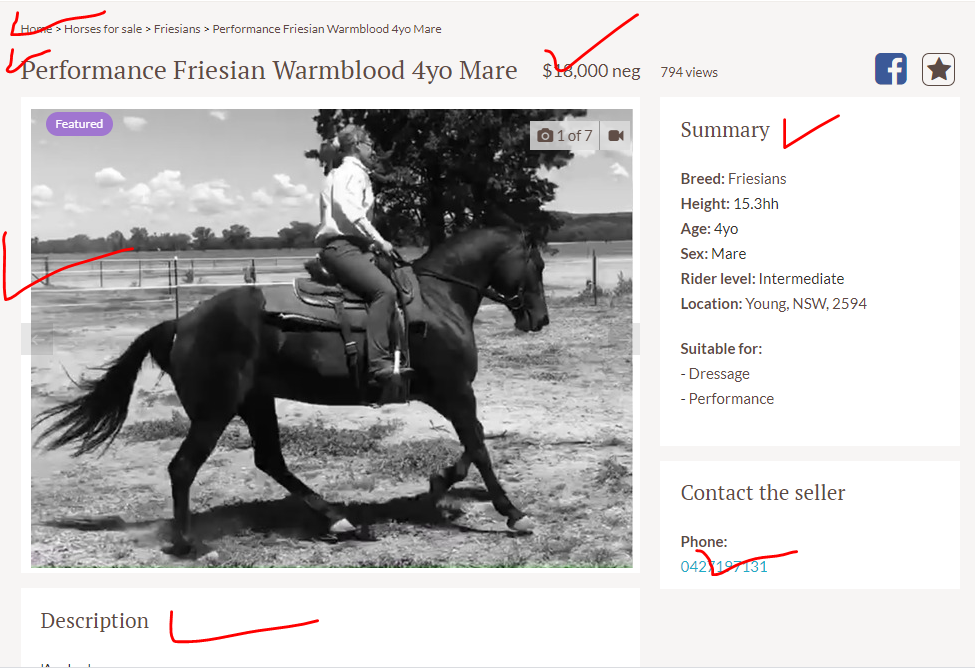Screen dimensions: 975x668
Task: Click the purple Featured badge
Action: coord(79,124)
